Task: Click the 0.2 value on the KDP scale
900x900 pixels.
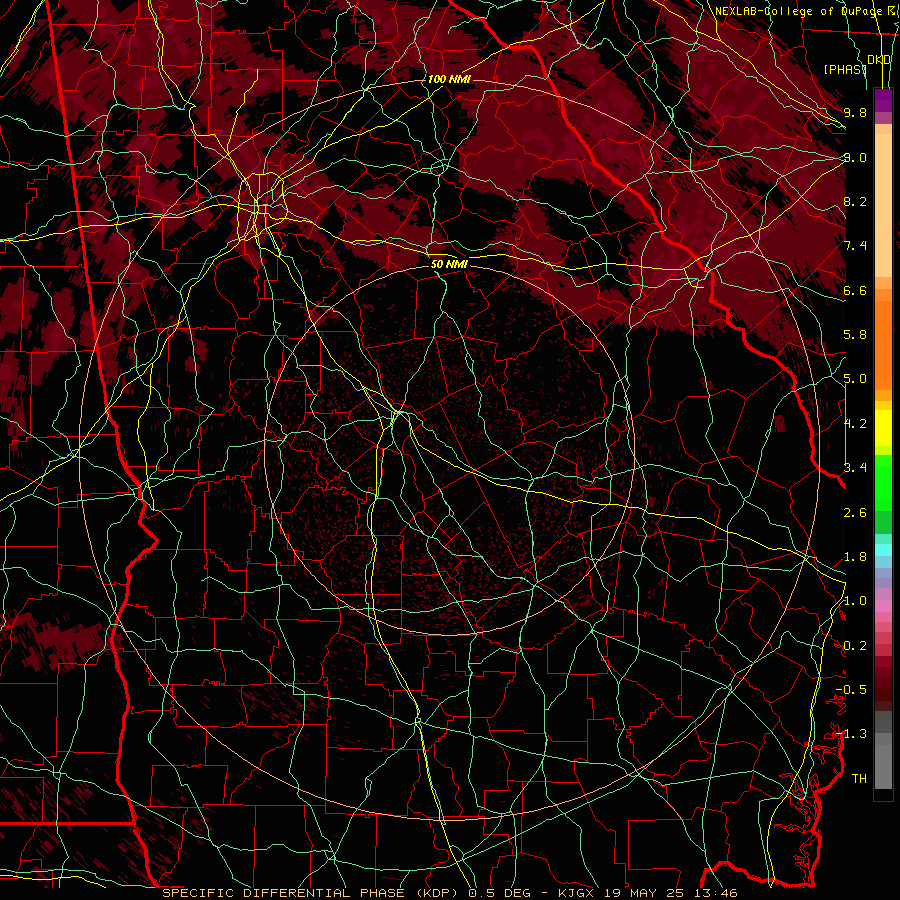Action: (x=855, y=646)
